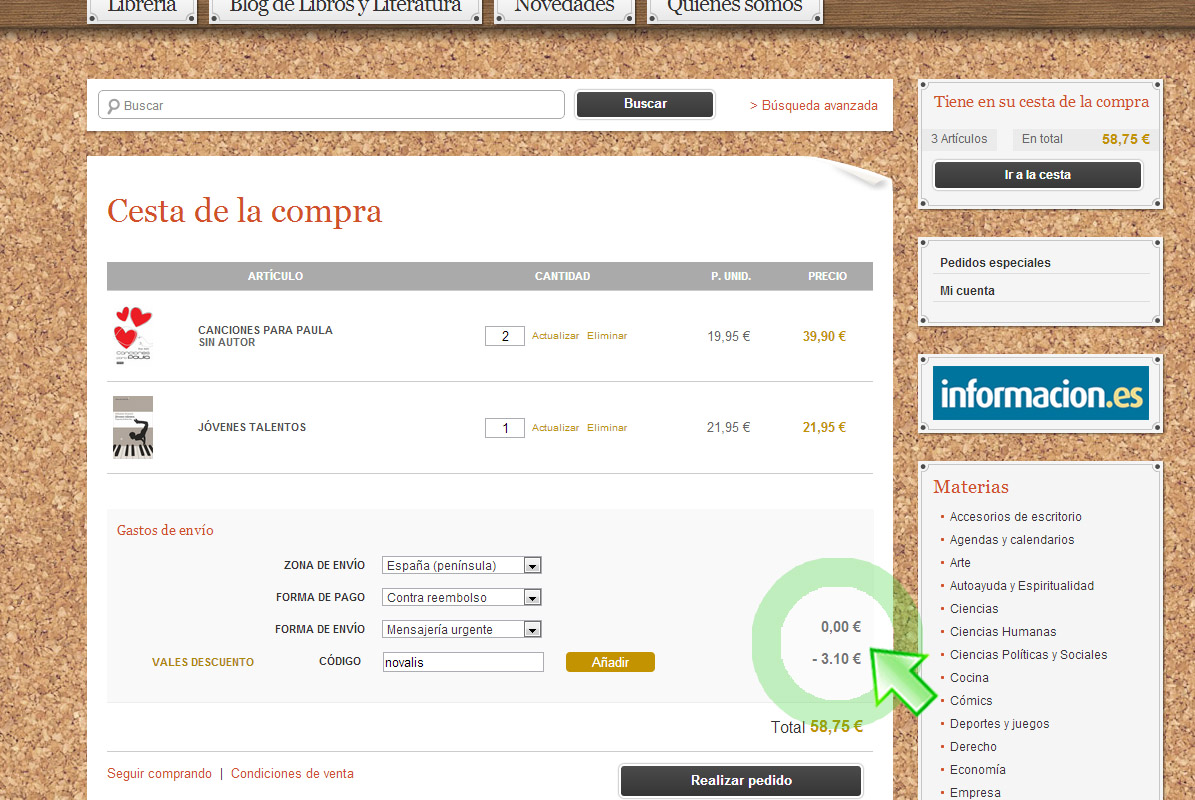1195x800 pixels.
Task: Open the Novedades tab
Action: click(564, 8)
